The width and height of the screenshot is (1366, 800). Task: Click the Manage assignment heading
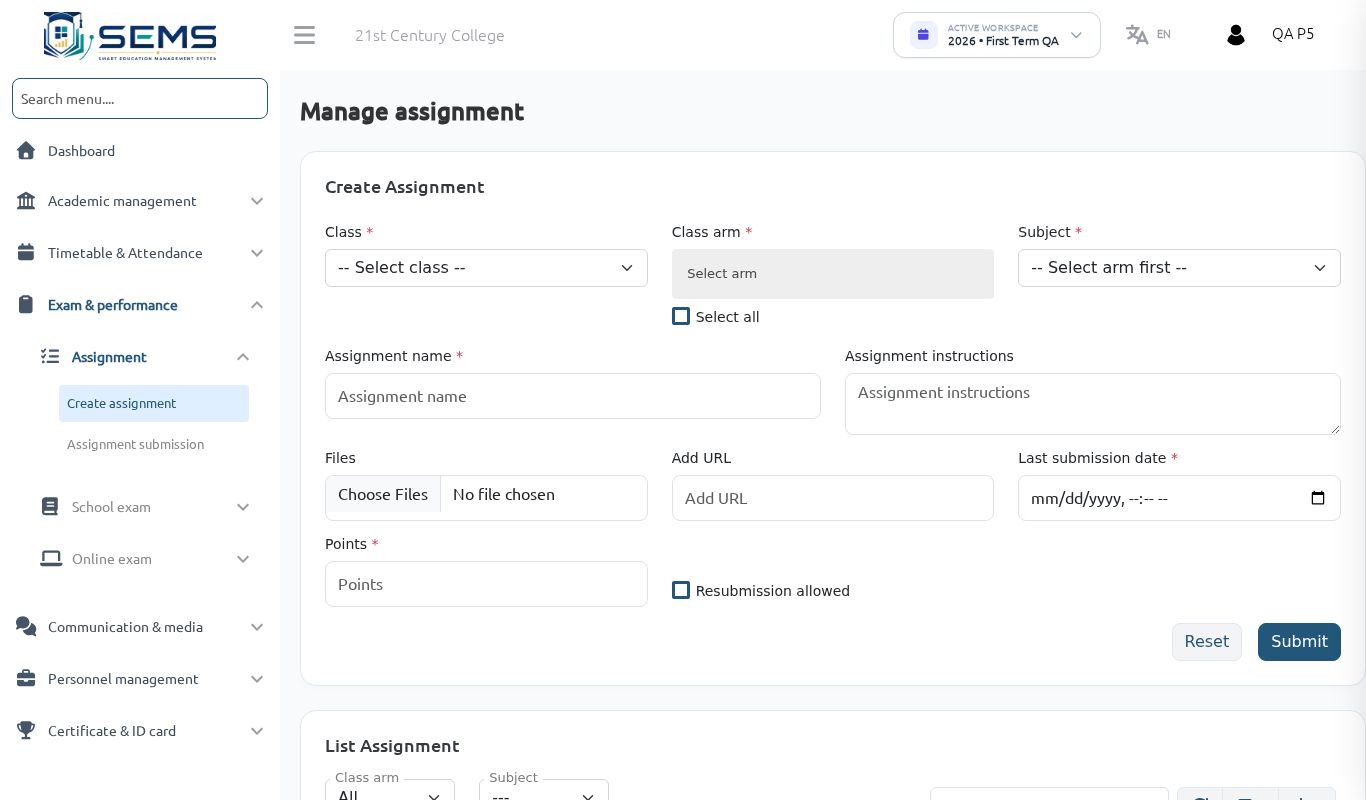point(412,111)
